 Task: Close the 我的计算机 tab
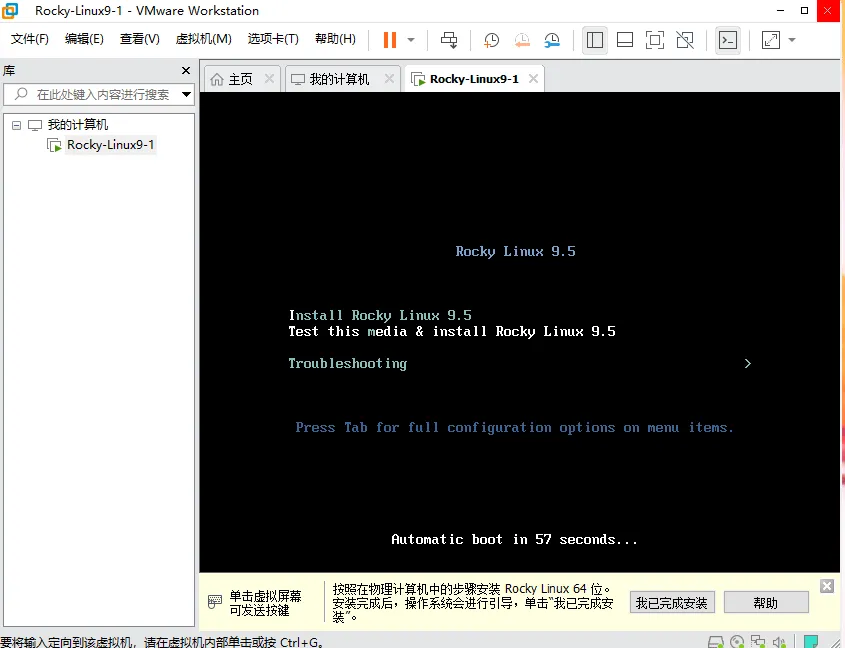pos(389,79)
